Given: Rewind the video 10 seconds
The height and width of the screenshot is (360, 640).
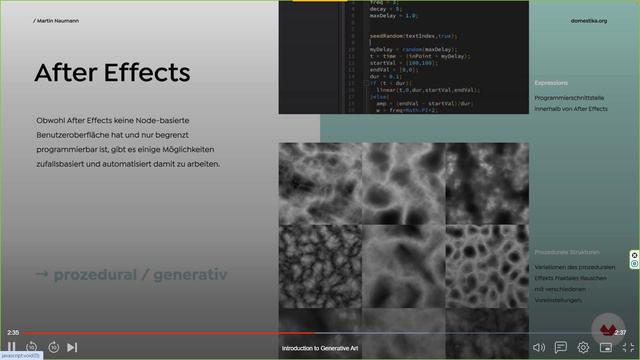Looking at the screenshot, I should 31,347.
